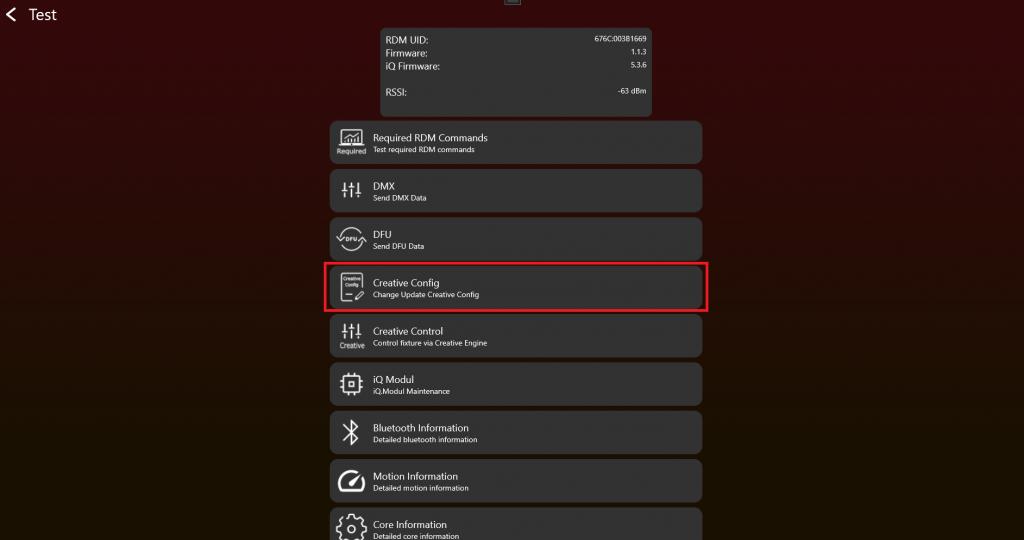Open iQ.Modul Maintenance entry
Viewport: 1024px width, 540px height.
click(x=516, y=384)
